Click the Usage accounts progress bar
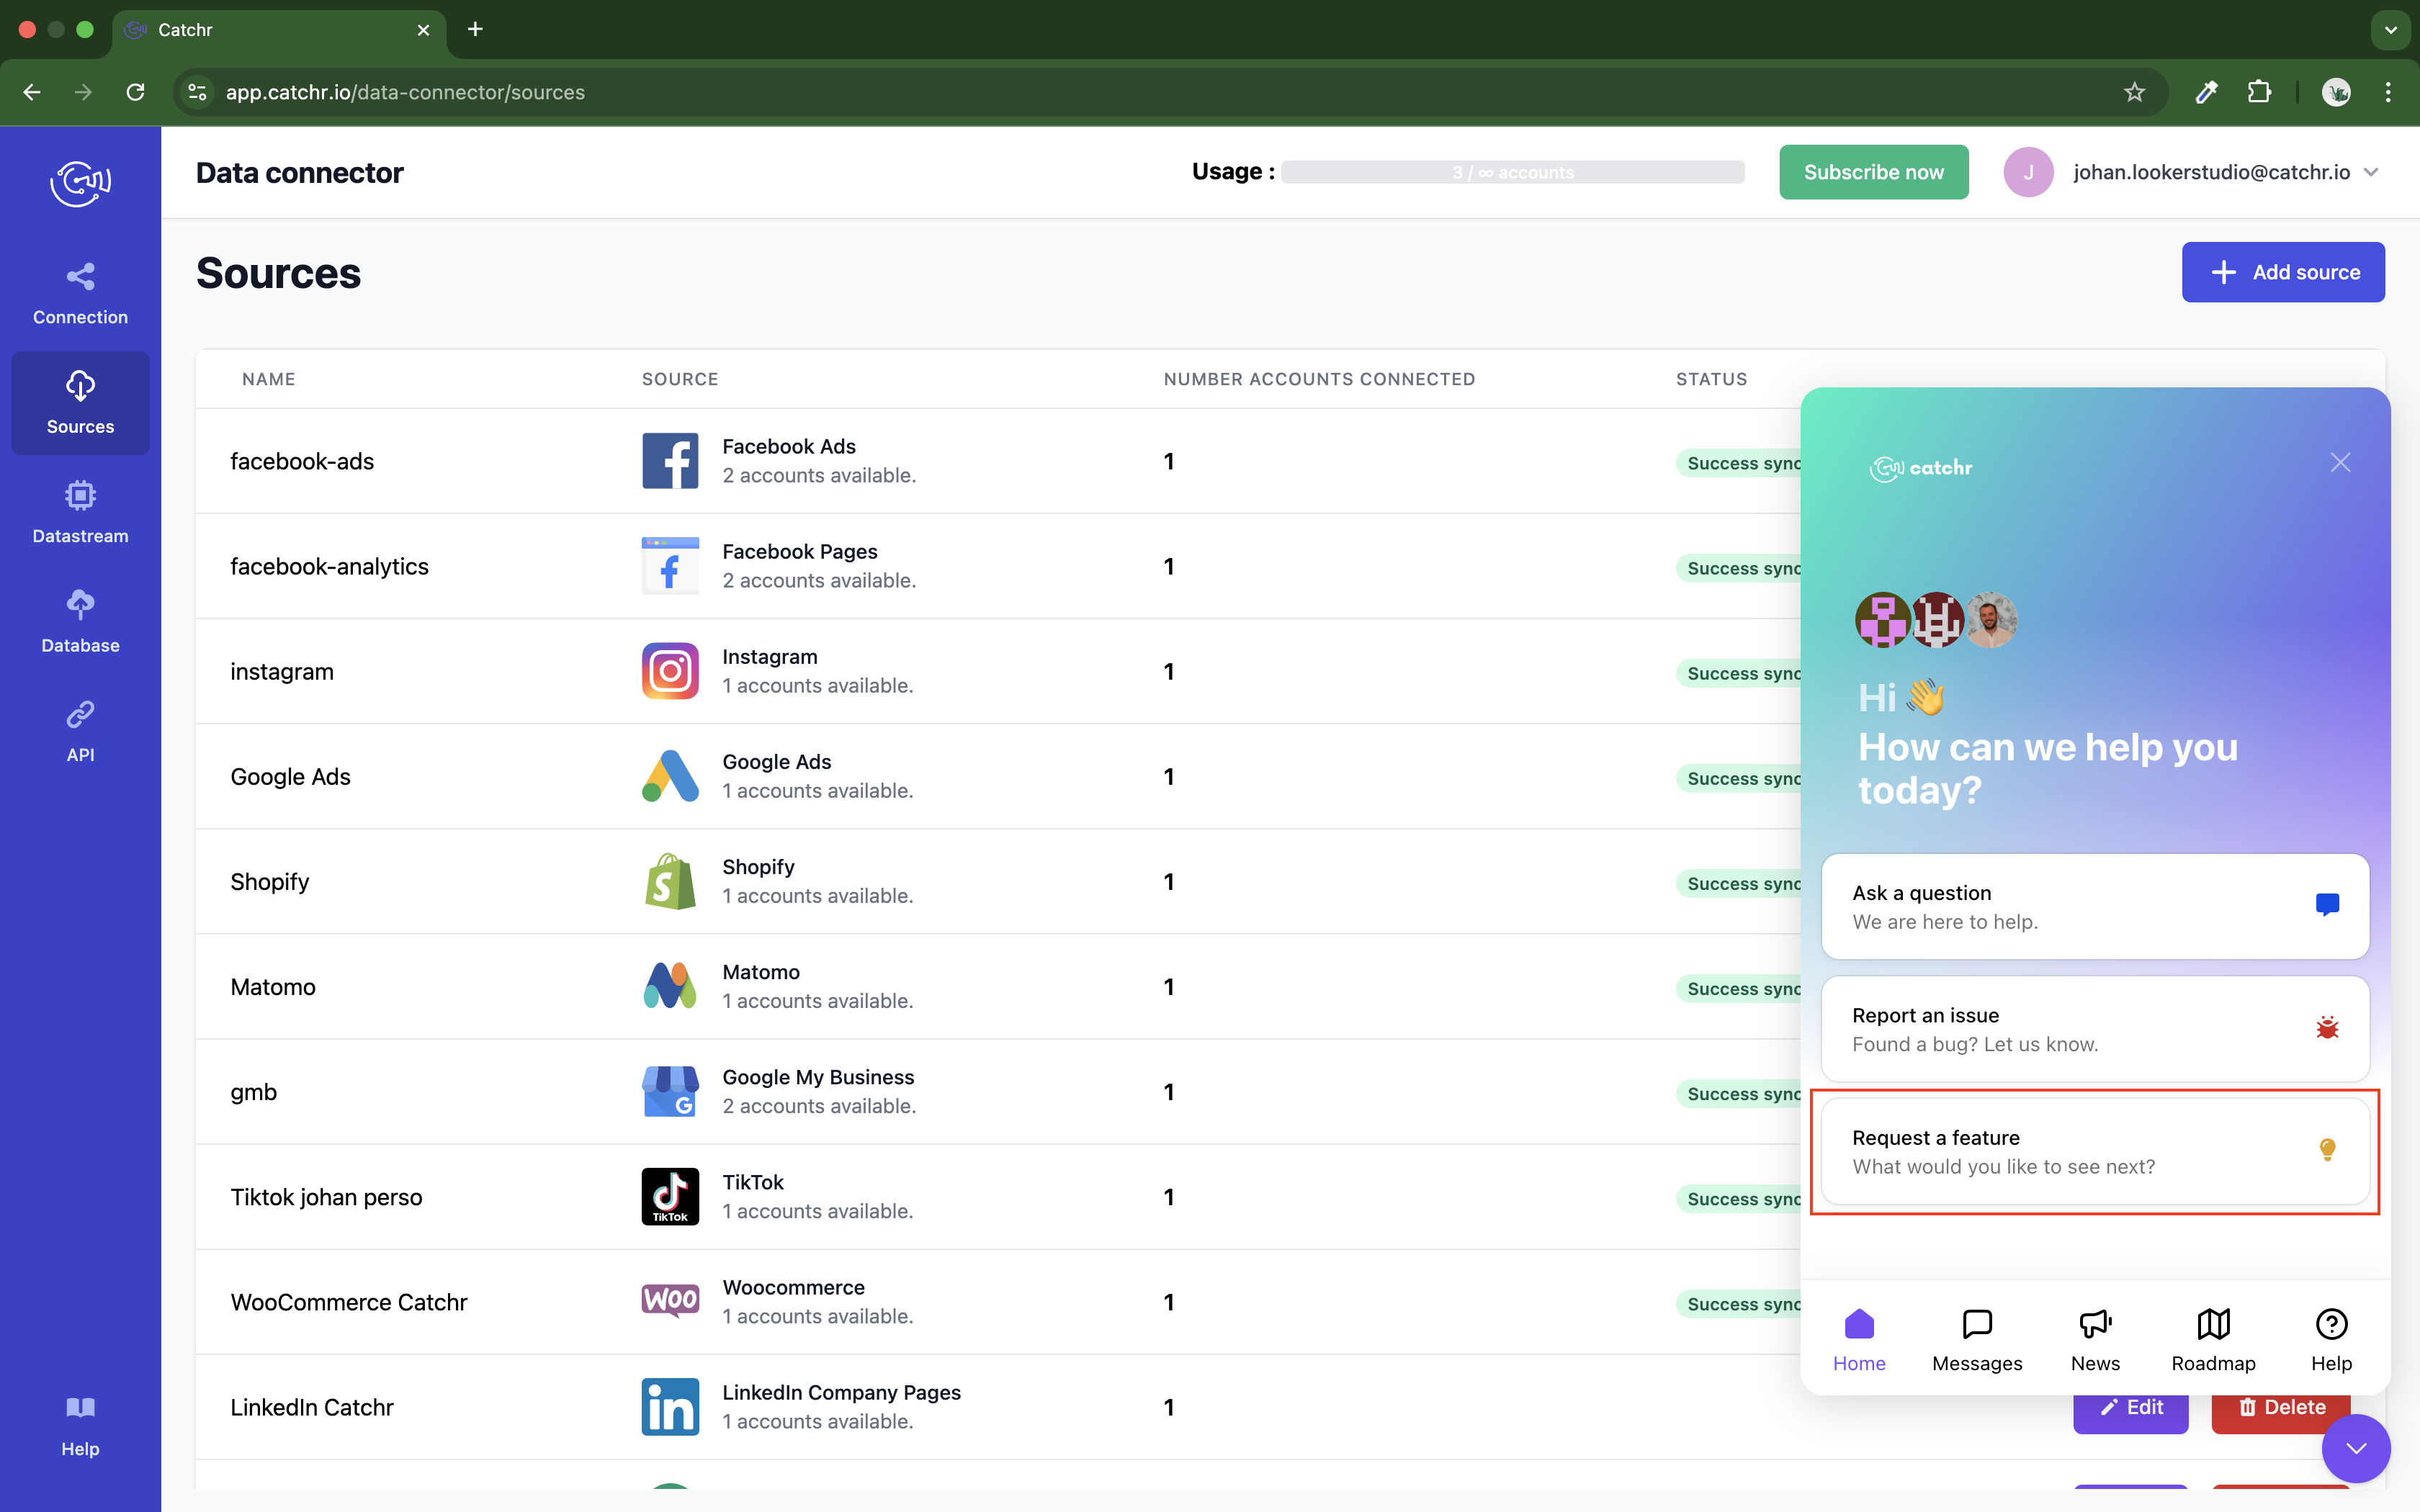 1512,172
